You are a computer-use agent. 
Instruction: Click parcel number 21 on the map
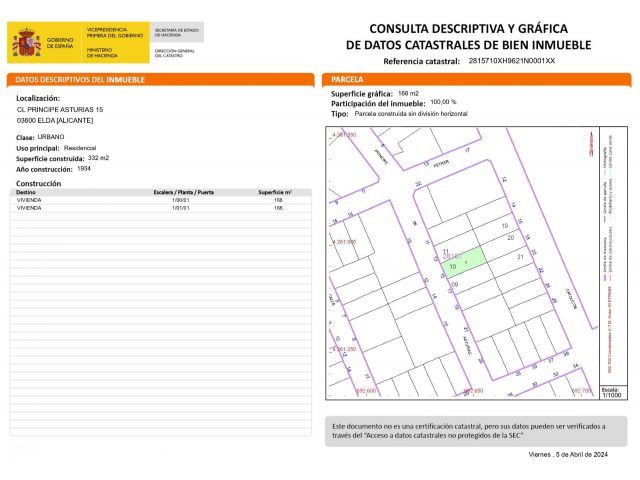pyautogui.click(x=520, y=257)
